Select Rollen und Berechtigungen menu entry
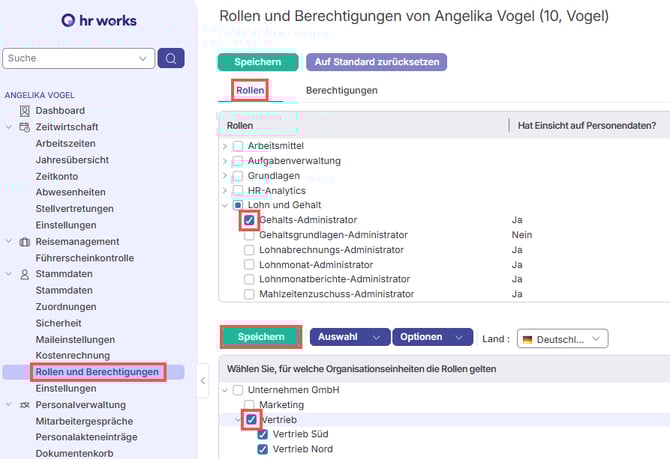Image resolution: width=670 pixels, height=459 pixels. [x=94, y=372]
